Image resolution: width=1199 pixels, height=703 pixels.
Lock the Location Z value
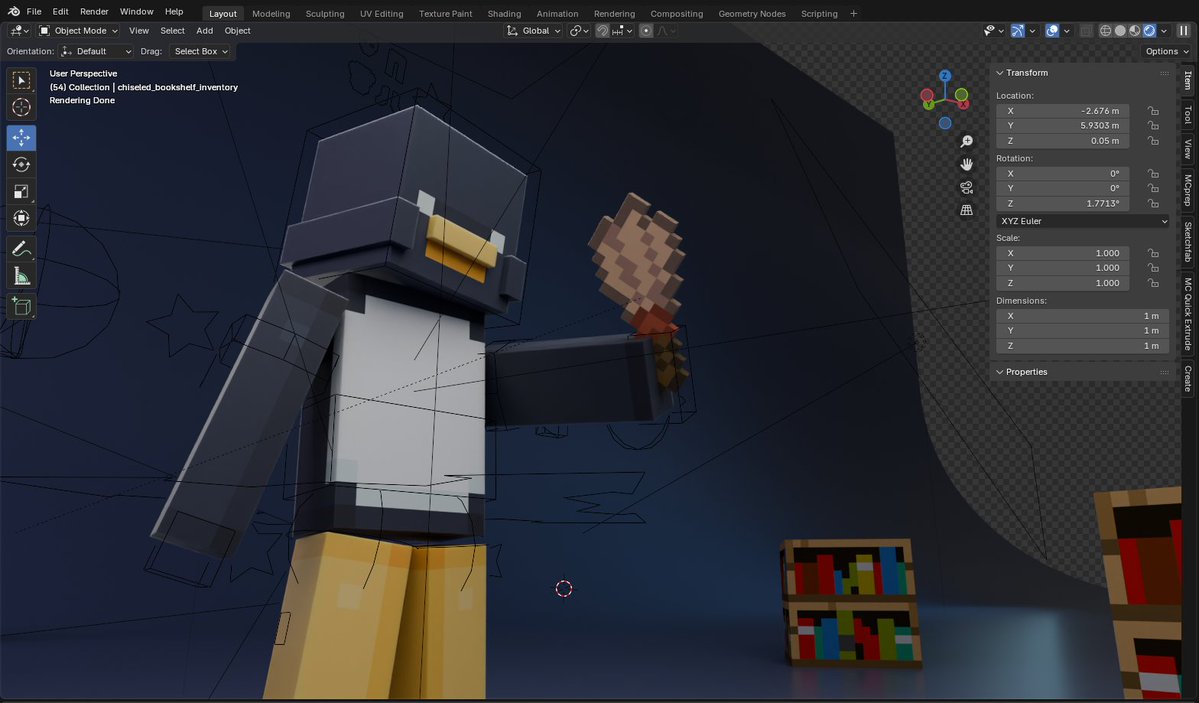tap(1153, 141)
